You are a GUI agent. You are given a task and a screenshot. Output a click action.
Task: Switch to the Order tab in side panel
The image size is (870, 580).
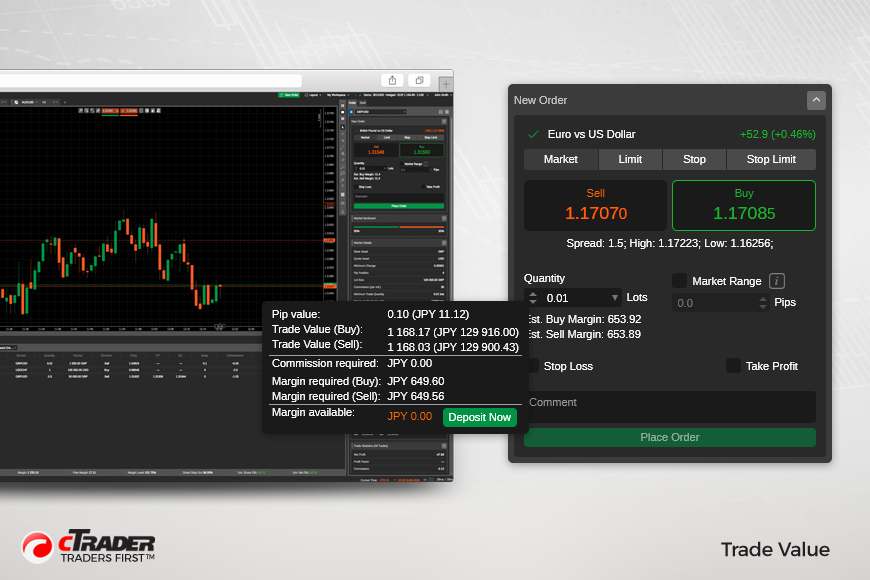pos(352,103)
